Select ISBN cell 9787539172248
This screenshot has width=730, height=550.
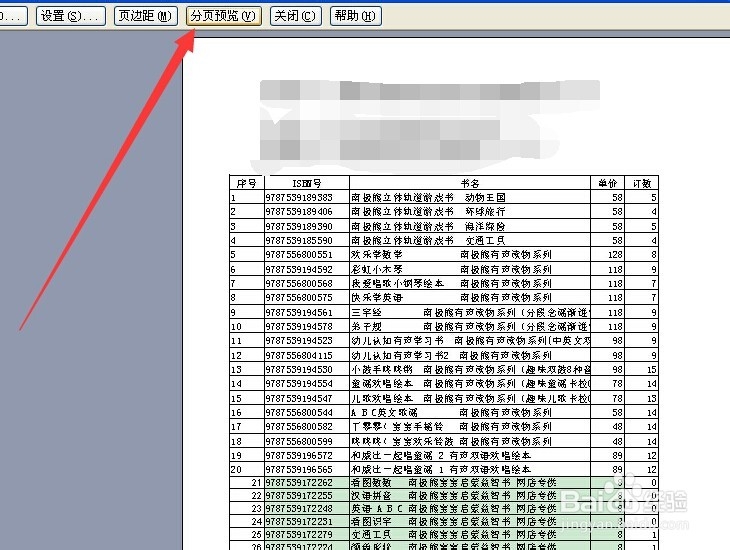(x=307, y=509)
